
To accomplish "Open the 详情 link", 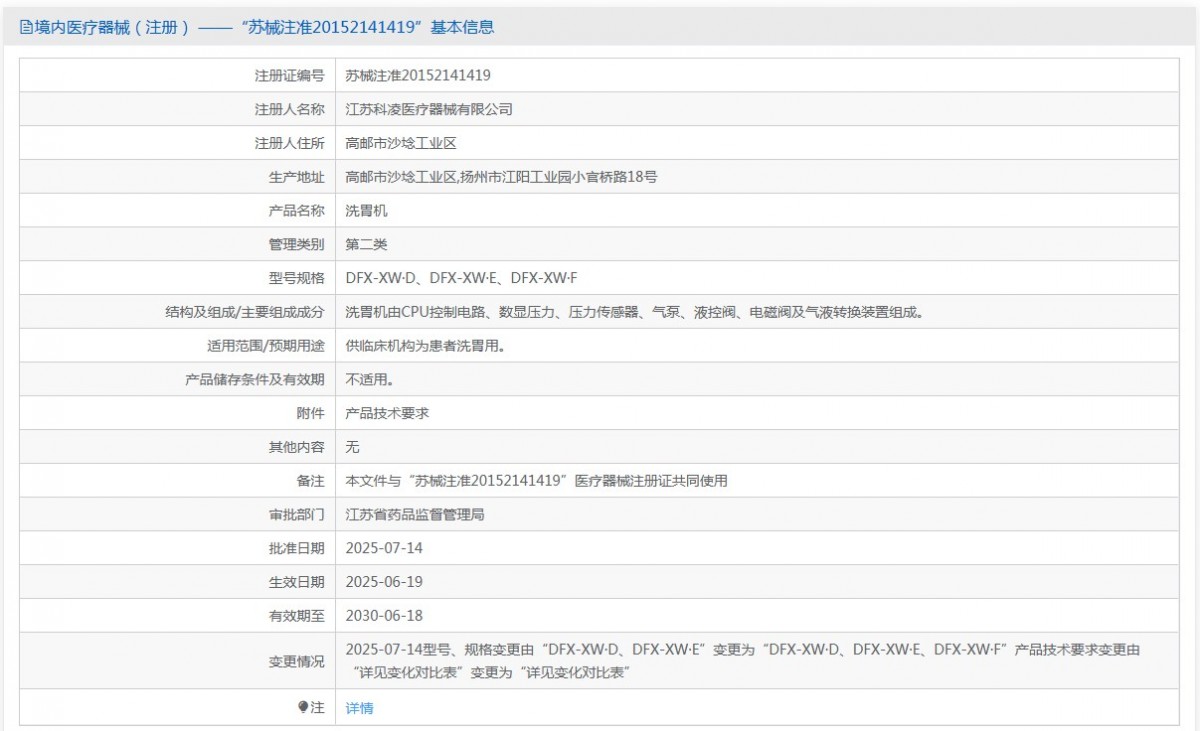I will click(359, 708).
